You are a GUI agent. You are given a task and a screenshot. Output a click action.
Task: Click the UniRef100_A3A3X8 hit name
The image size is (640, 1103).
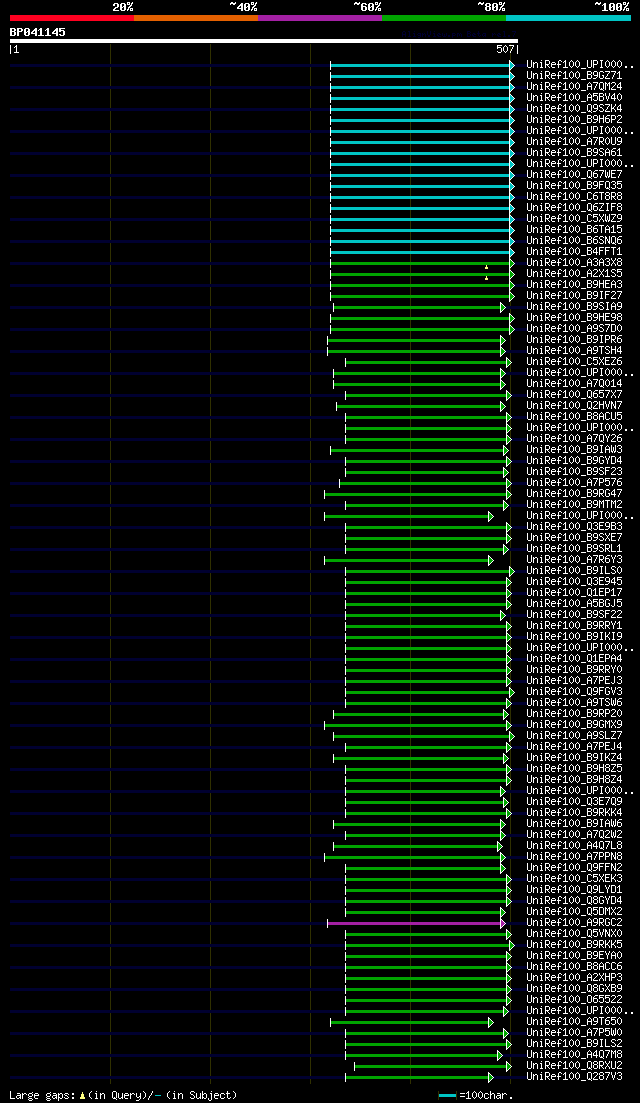pyautogui.click(x=574, y=262)
